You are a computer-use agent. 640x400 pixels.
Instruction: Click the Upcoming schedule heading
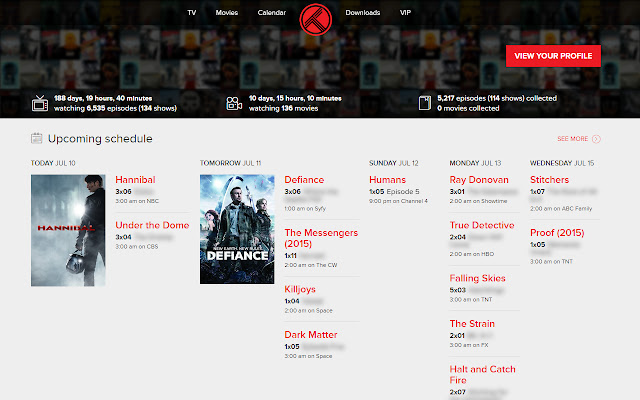tap(100, 139)
